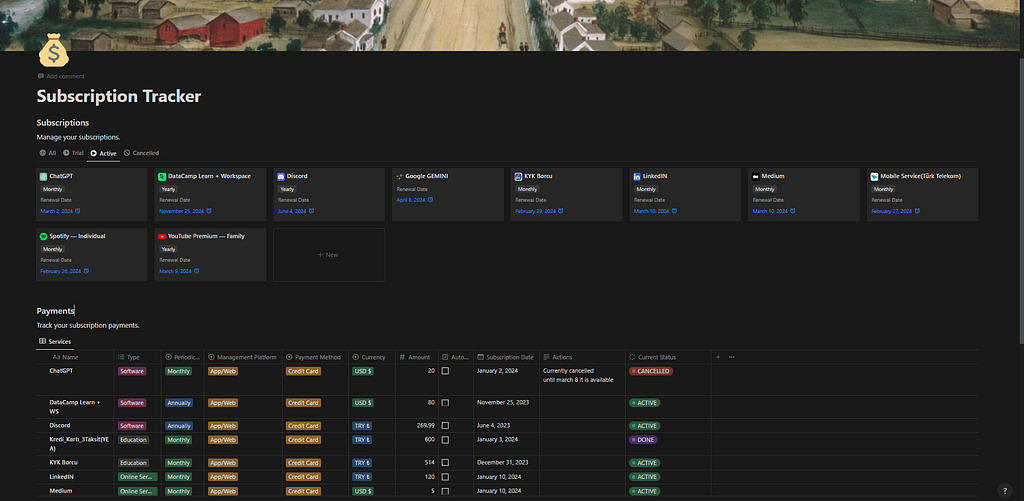Click the DataCamp green logo icon
1024x501 pixels.
tap(162, 176)
